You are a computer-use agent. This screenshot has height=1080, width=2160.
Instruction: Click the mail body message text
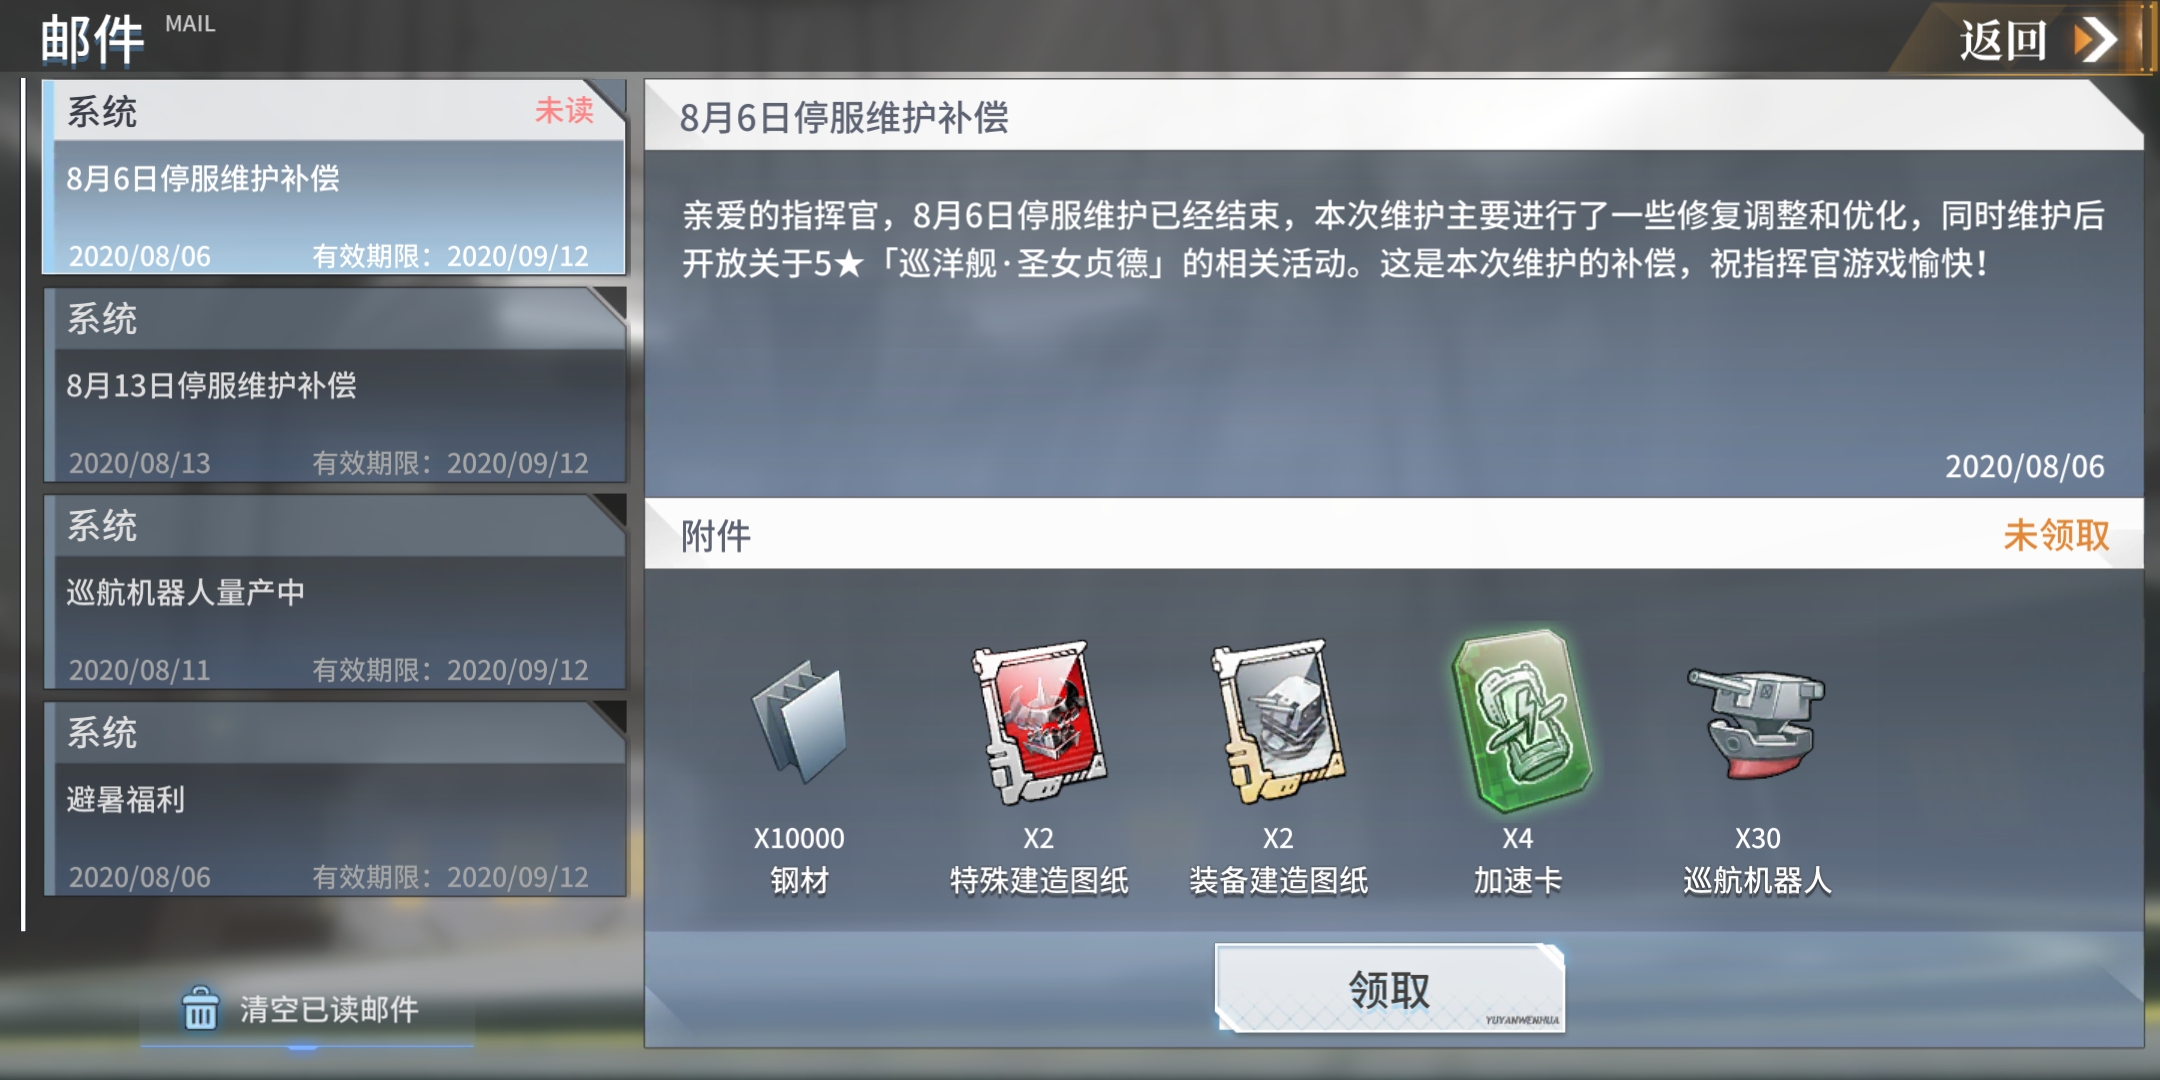1394,239
